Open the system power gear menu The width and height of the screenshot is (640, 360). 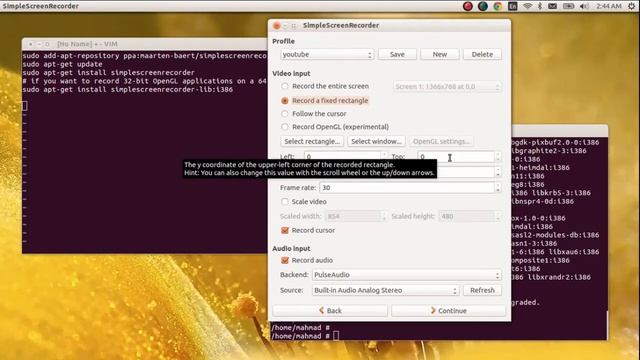pos(631,6)
